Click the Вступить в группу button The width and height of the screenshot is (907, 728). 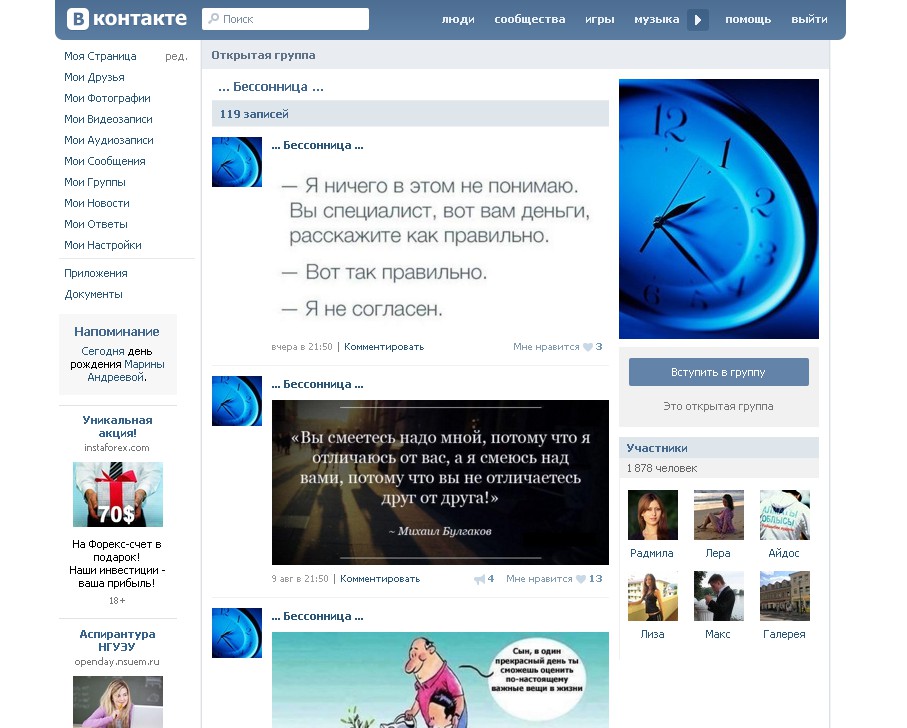(718, 372)
